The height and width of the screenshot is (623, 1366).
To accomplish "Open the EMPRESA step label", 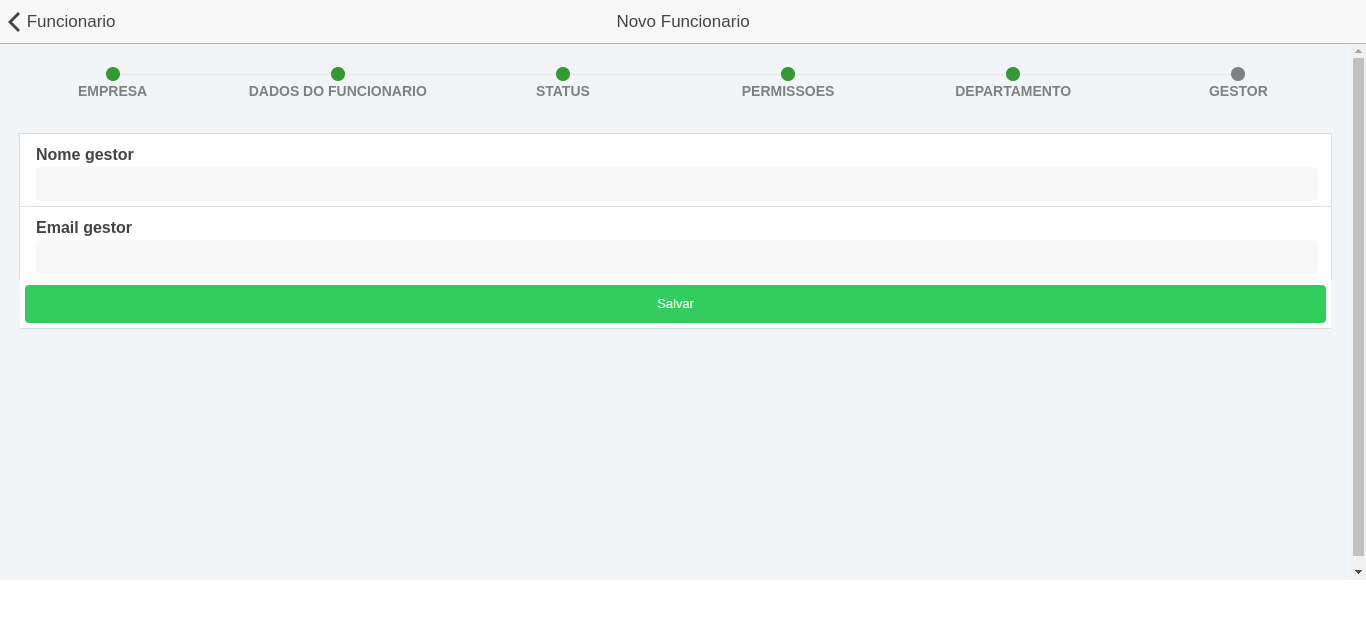I will click(x=113, y=91).
